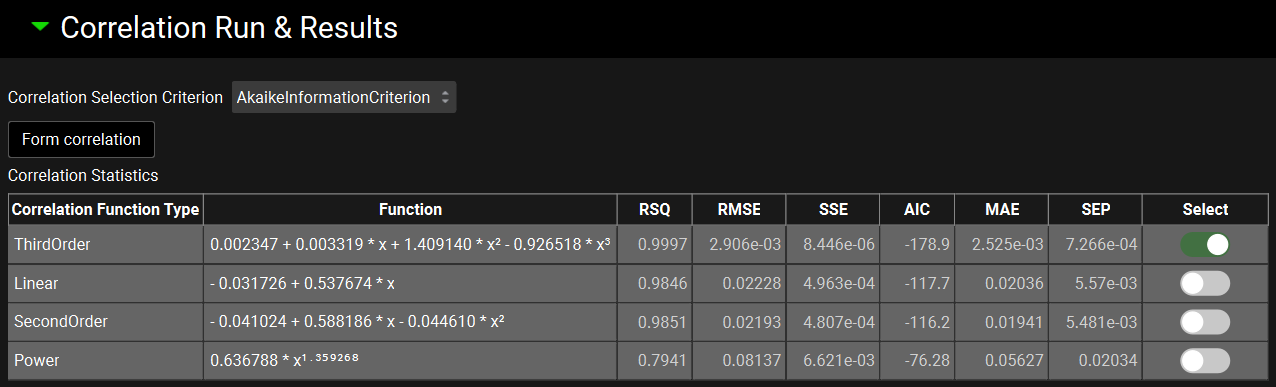Image resolution: width=1276 pixels, height=387 pixels.
Task: Open the Correlation Selection Criterion dropdown
Action: [x=344, y=97]
